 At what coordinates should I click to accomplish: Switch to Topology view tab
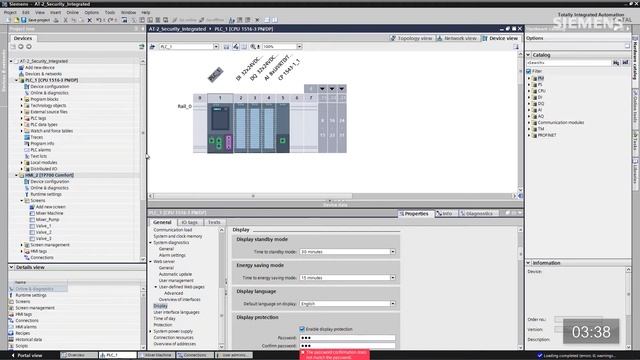pyautogui.click(x=411, y=38)
